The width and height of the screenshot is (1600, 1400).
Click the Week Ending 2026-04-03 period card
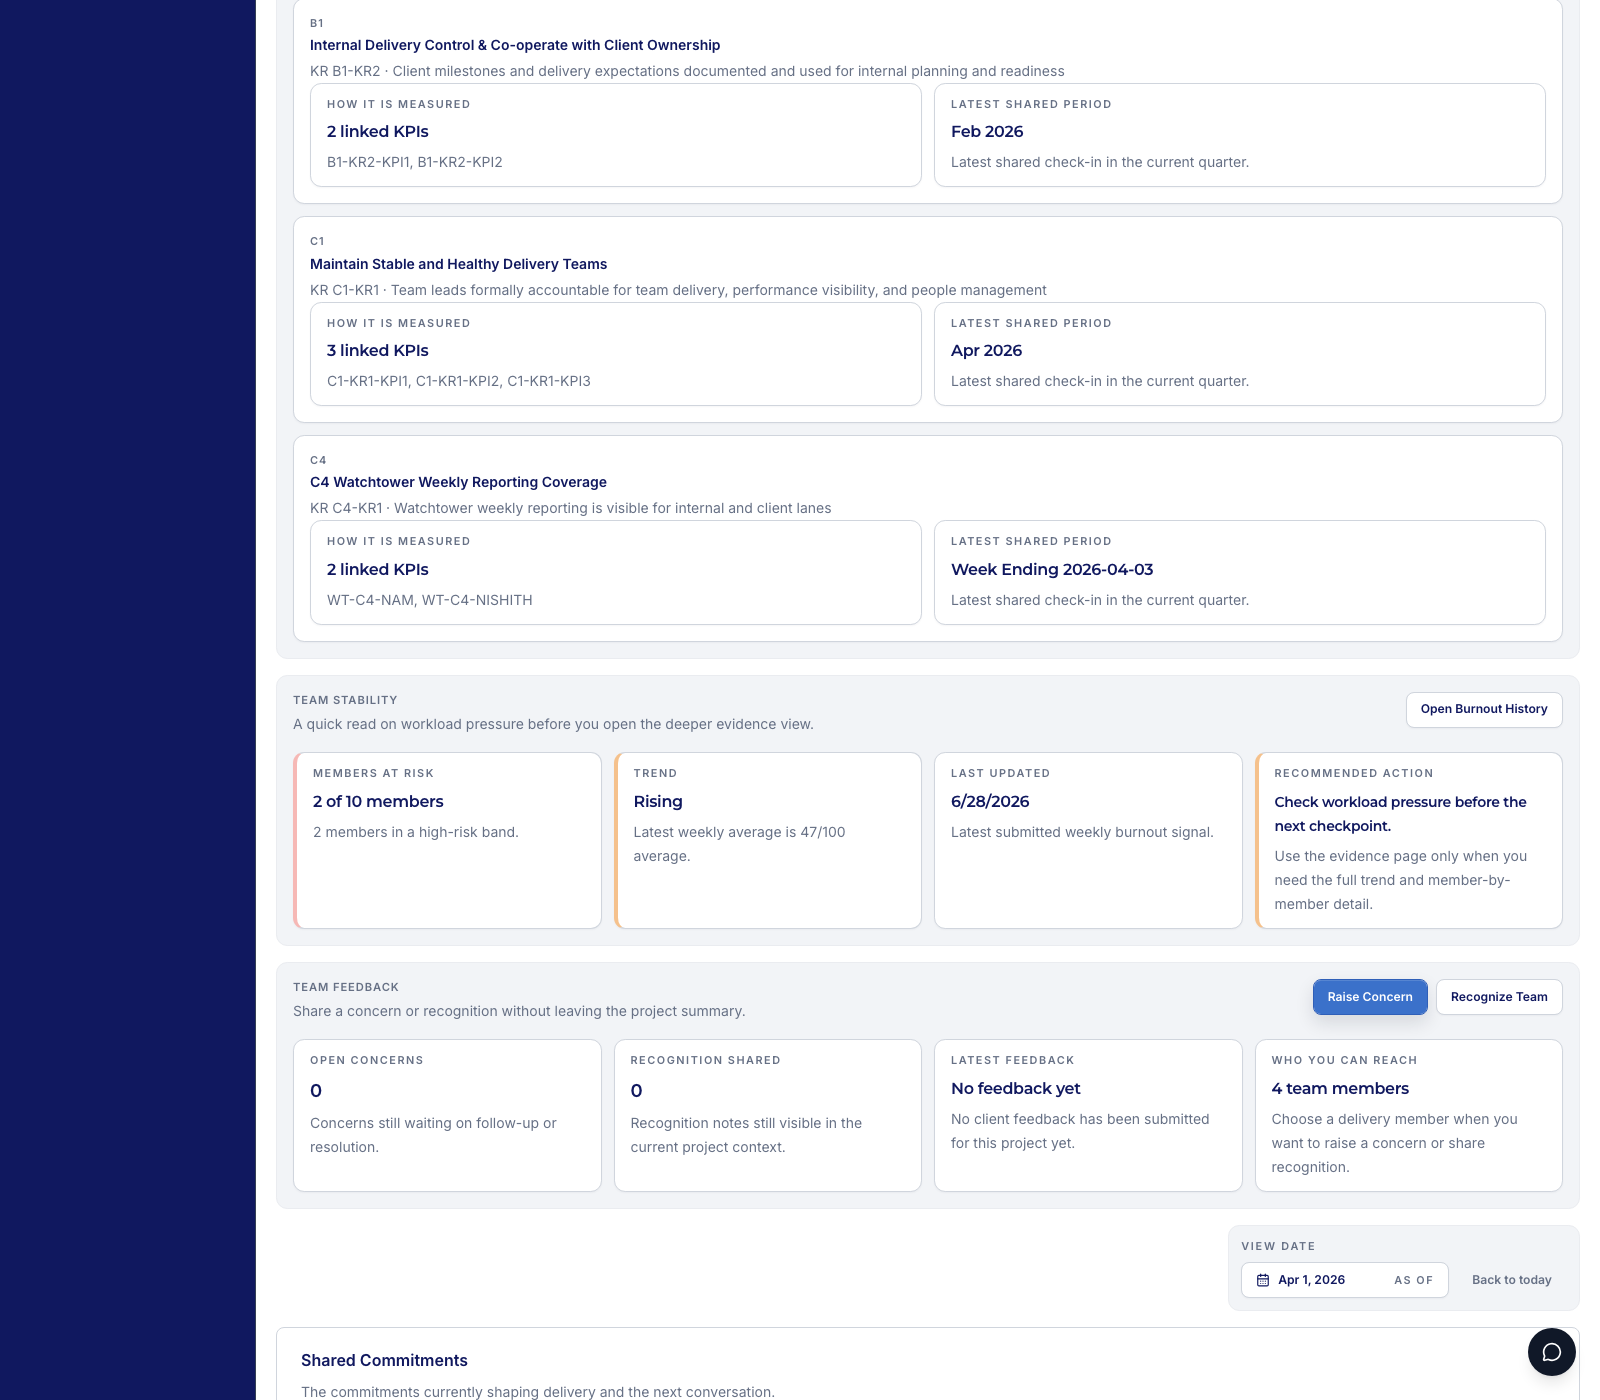coord(1239,572)
